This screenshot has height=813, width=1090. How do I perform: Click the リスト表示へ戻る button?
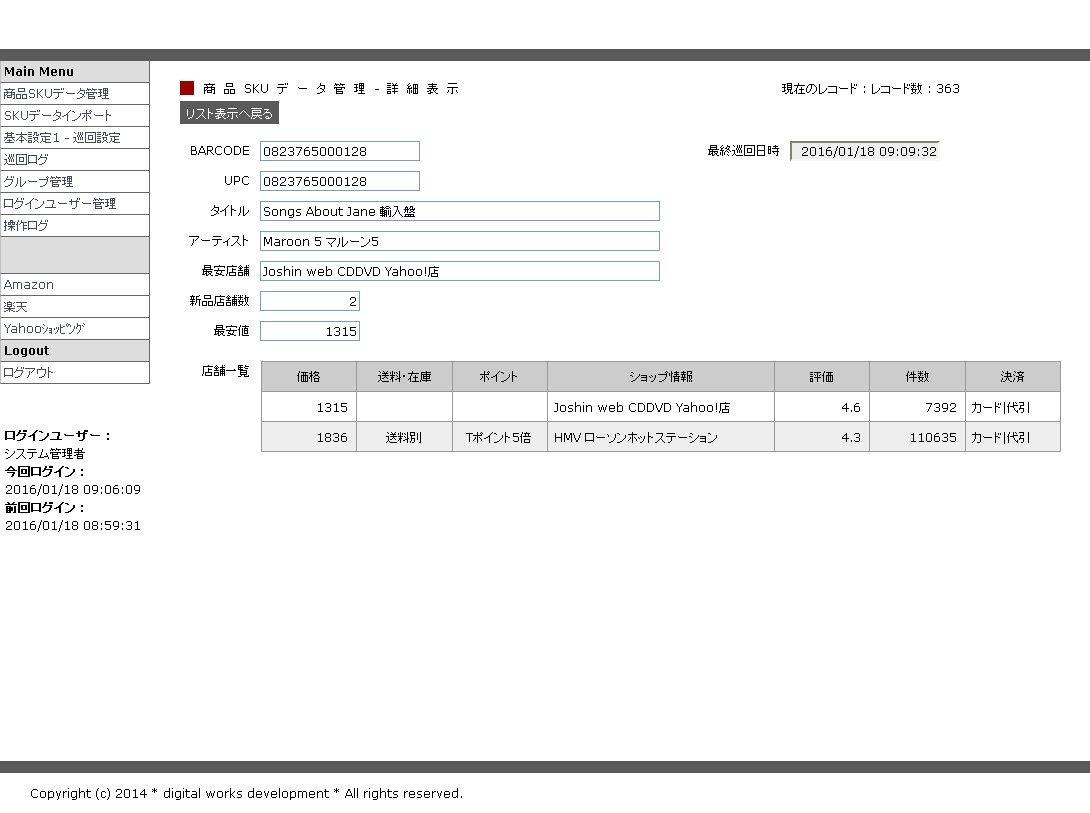click(229, 113)
